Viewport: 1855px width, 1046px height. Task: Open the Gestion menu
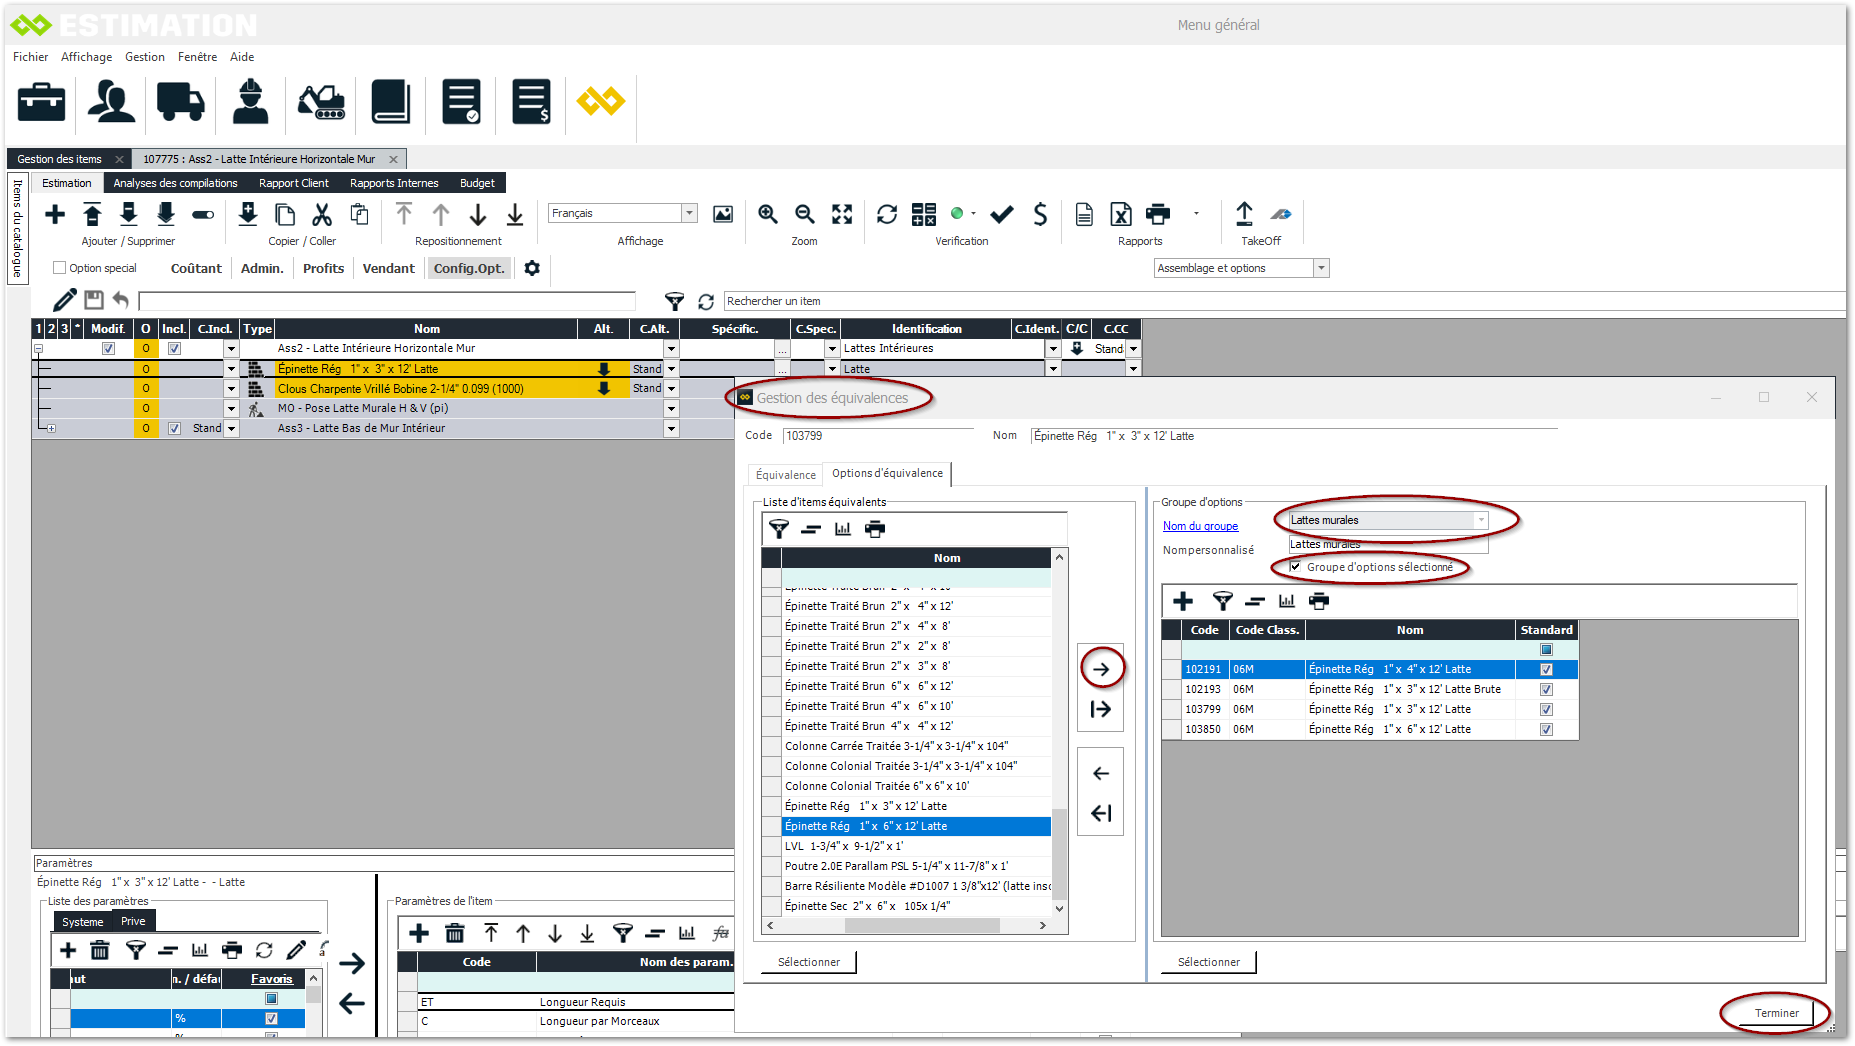145,57
